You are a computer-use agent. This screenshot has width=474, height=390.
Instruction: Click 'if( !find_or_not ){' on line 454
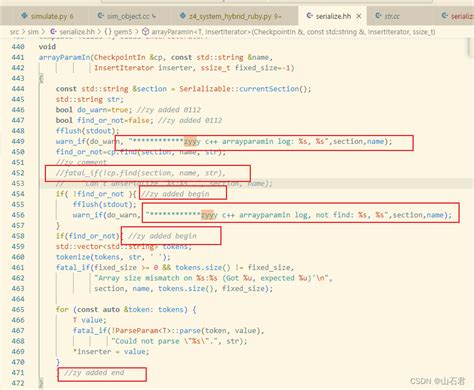(96, 194)
